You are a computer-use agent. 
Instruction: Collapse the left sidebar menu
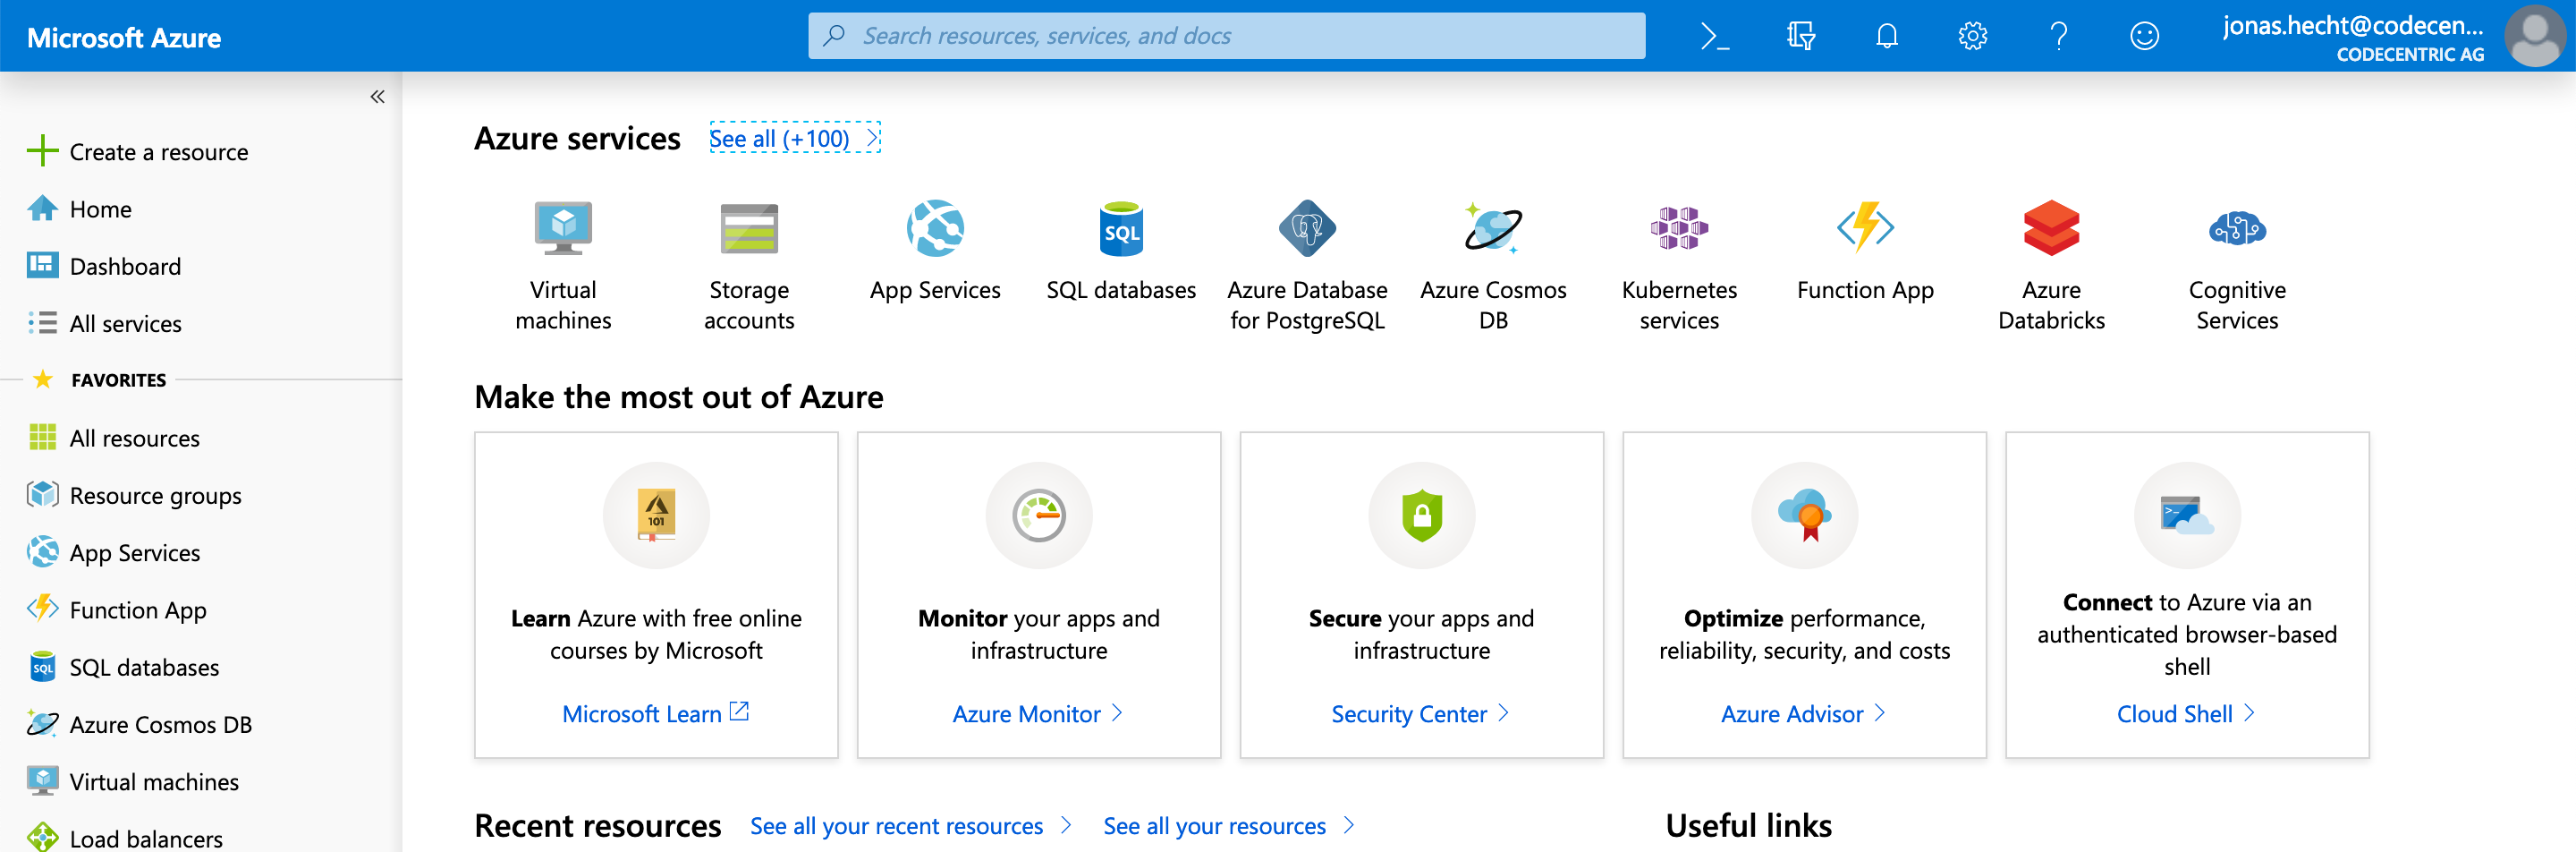[x=377, y=97]
